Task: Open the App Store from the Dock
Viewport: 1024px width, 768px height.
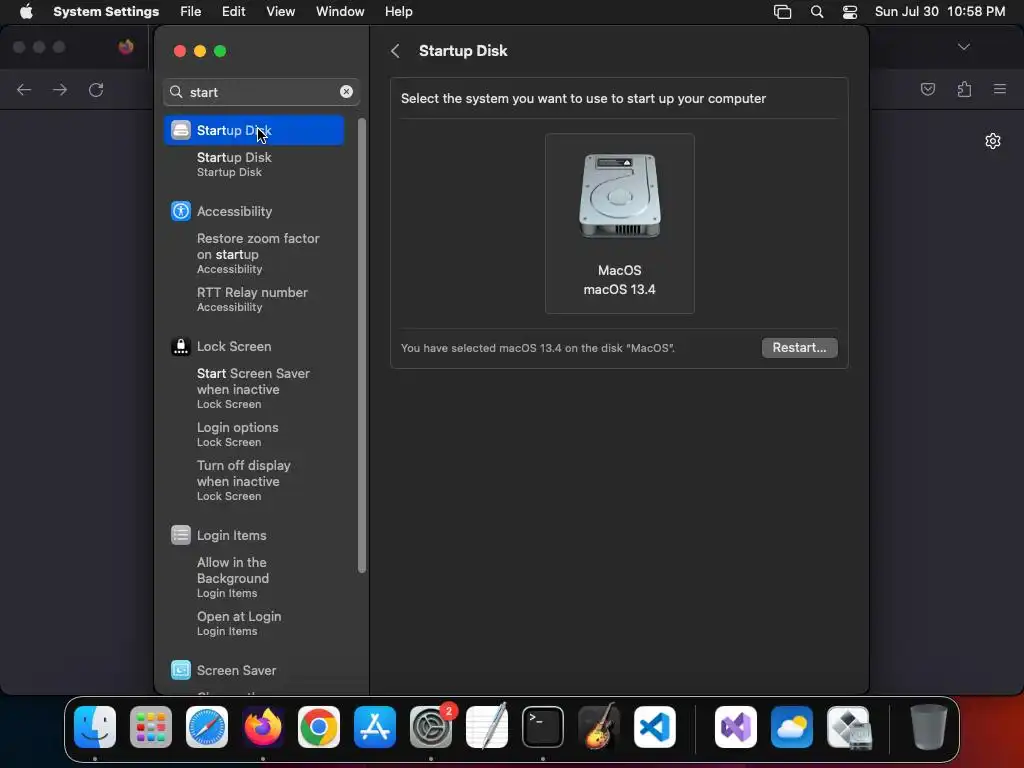Action: pos(375,727)
